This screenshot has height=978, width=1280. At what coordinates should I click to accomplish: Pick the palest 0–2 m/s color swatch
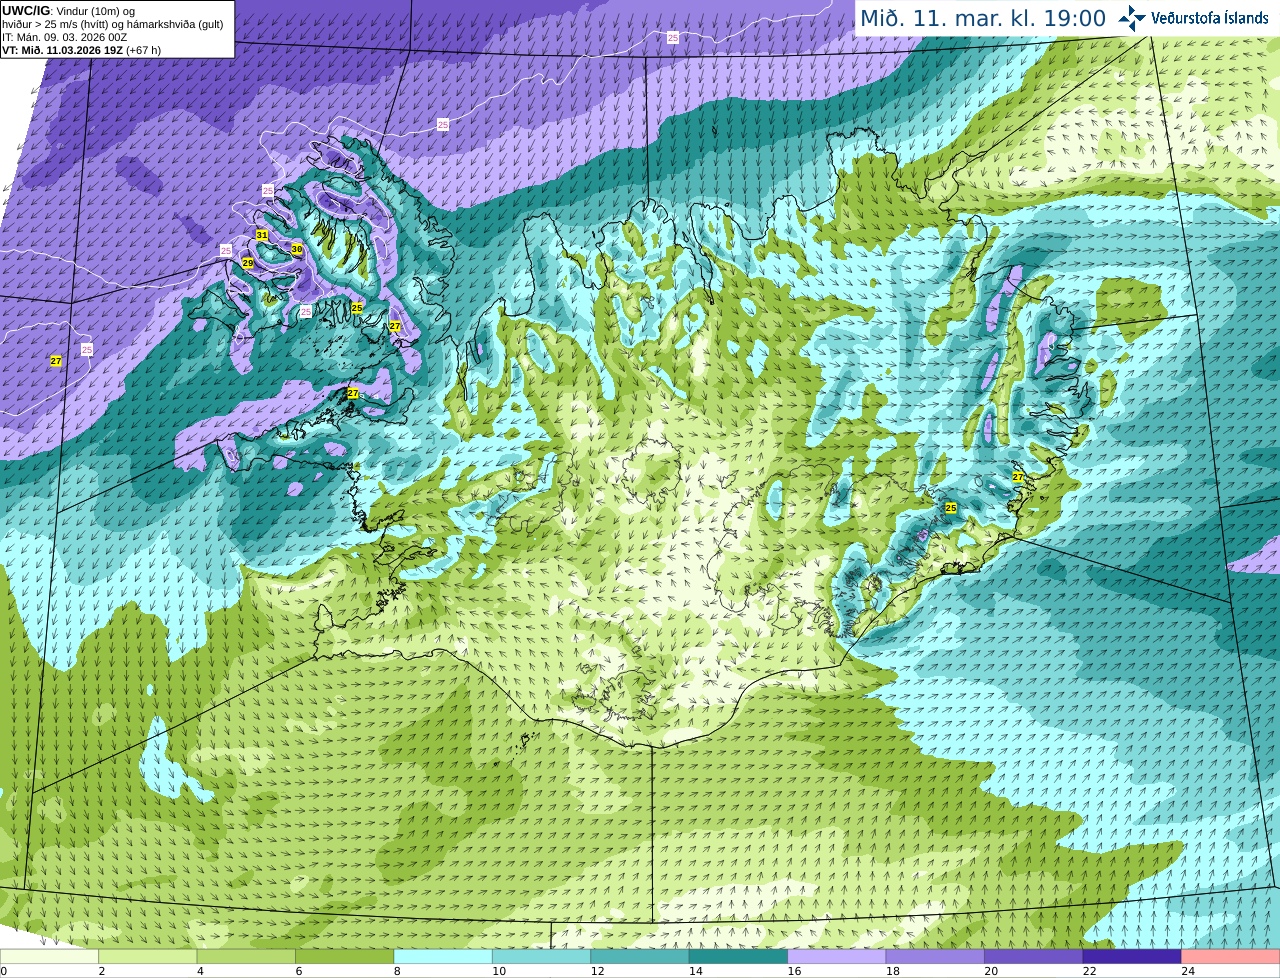49,956
